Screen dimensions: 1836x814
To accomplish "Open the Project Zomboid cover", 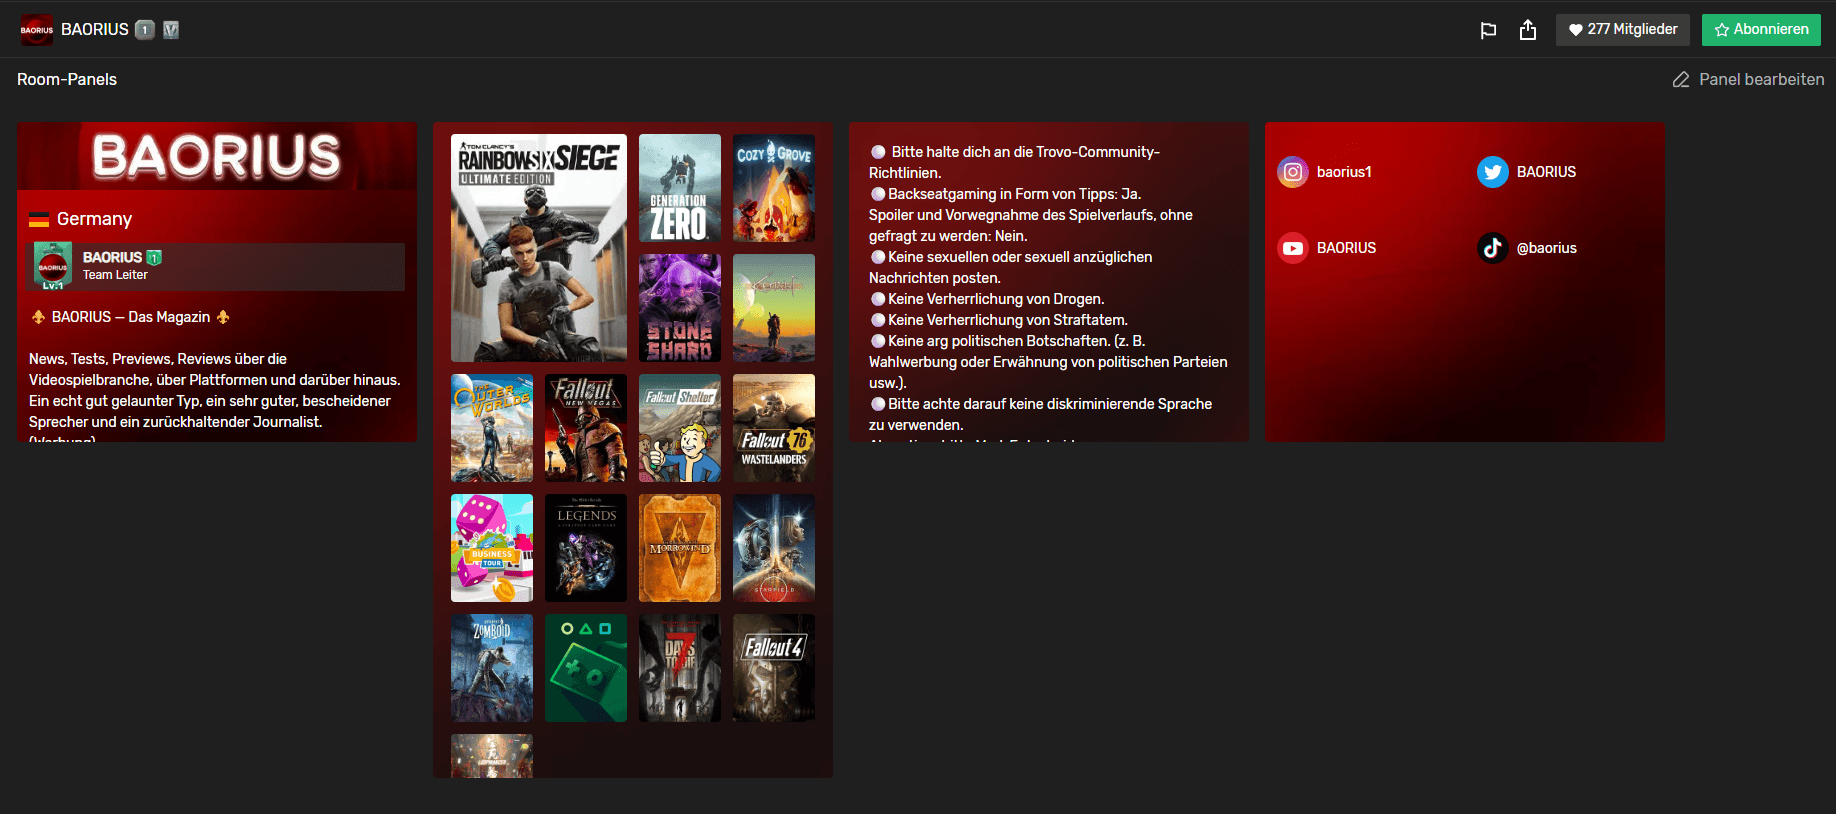I will (492, 668).
